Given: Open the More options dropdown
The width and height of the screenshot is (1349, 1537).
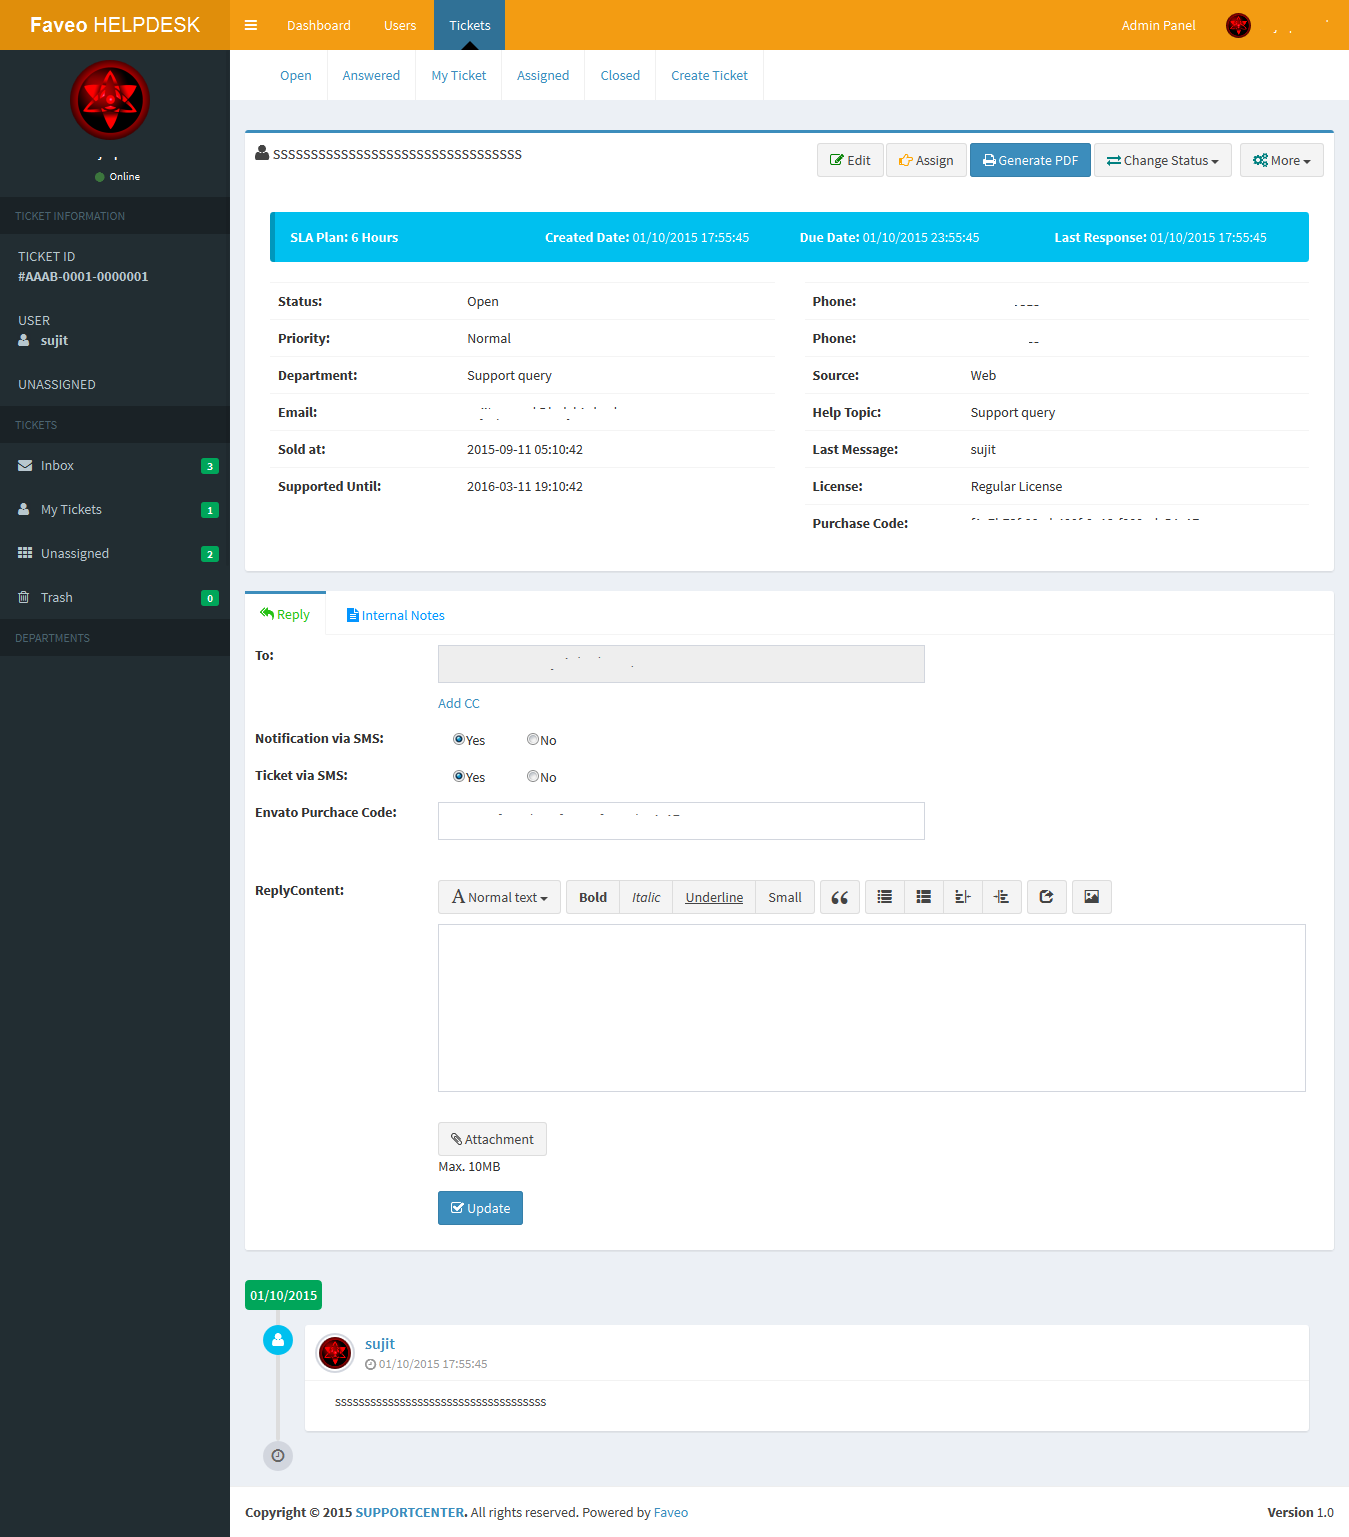Looking at the screenshot, I should pyautogui.click(x=1282, y=160).
